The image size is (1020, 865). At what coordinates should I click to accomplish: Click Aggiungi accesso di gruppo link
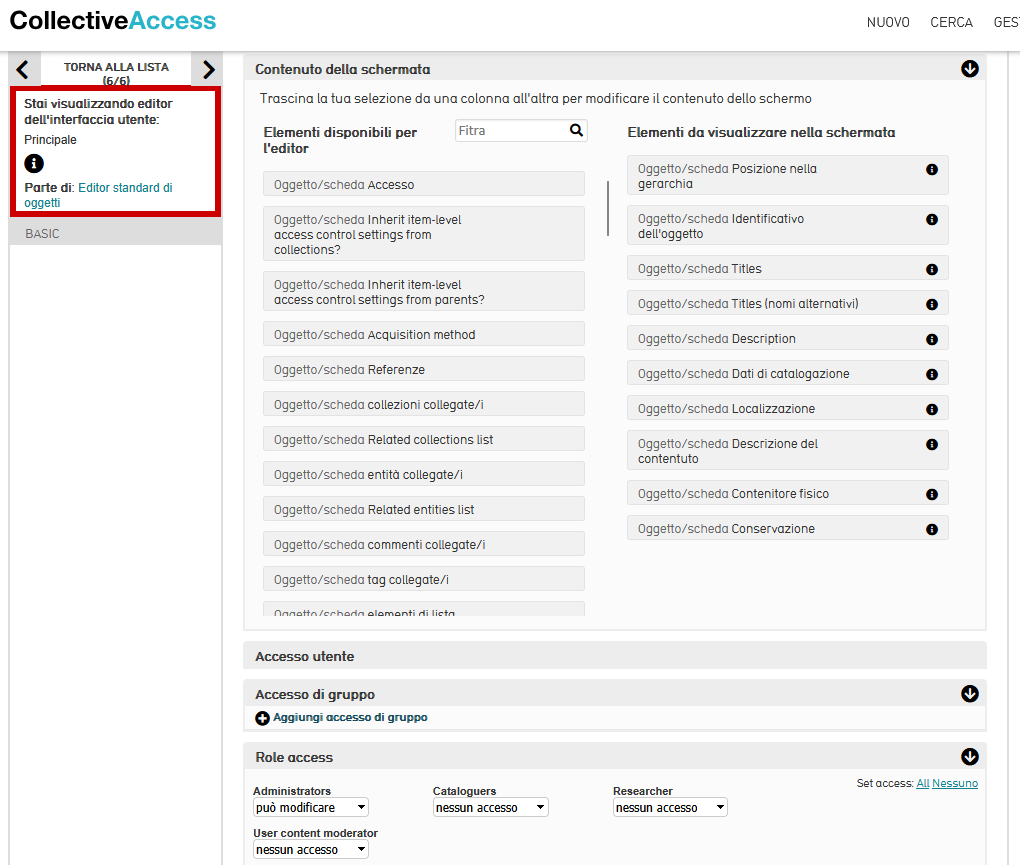coord(350,717)
